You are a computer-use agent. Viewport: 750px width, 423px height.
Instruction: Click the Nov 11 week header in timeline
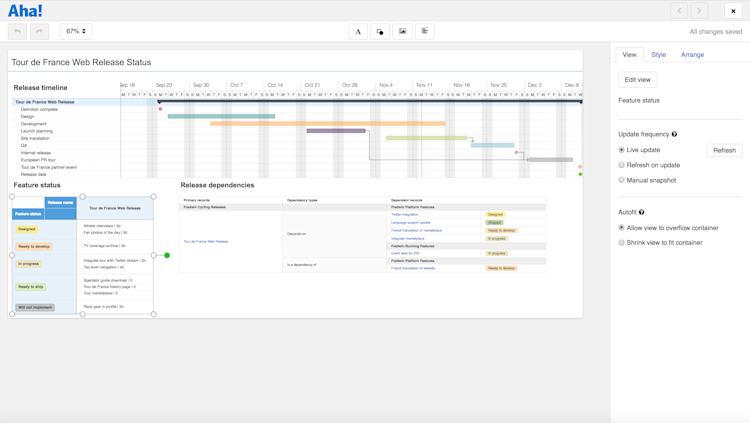424,85
